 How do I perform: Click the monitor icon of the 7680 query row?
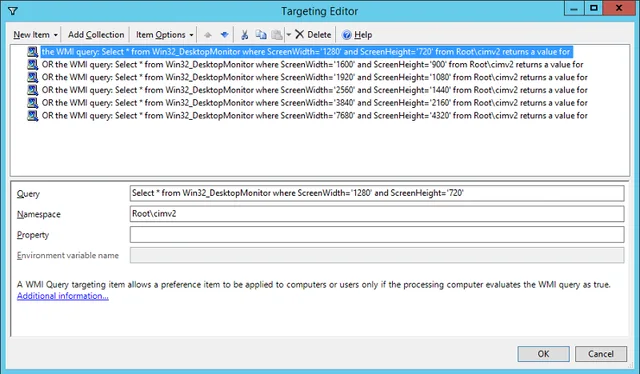[x=33, y=116]
